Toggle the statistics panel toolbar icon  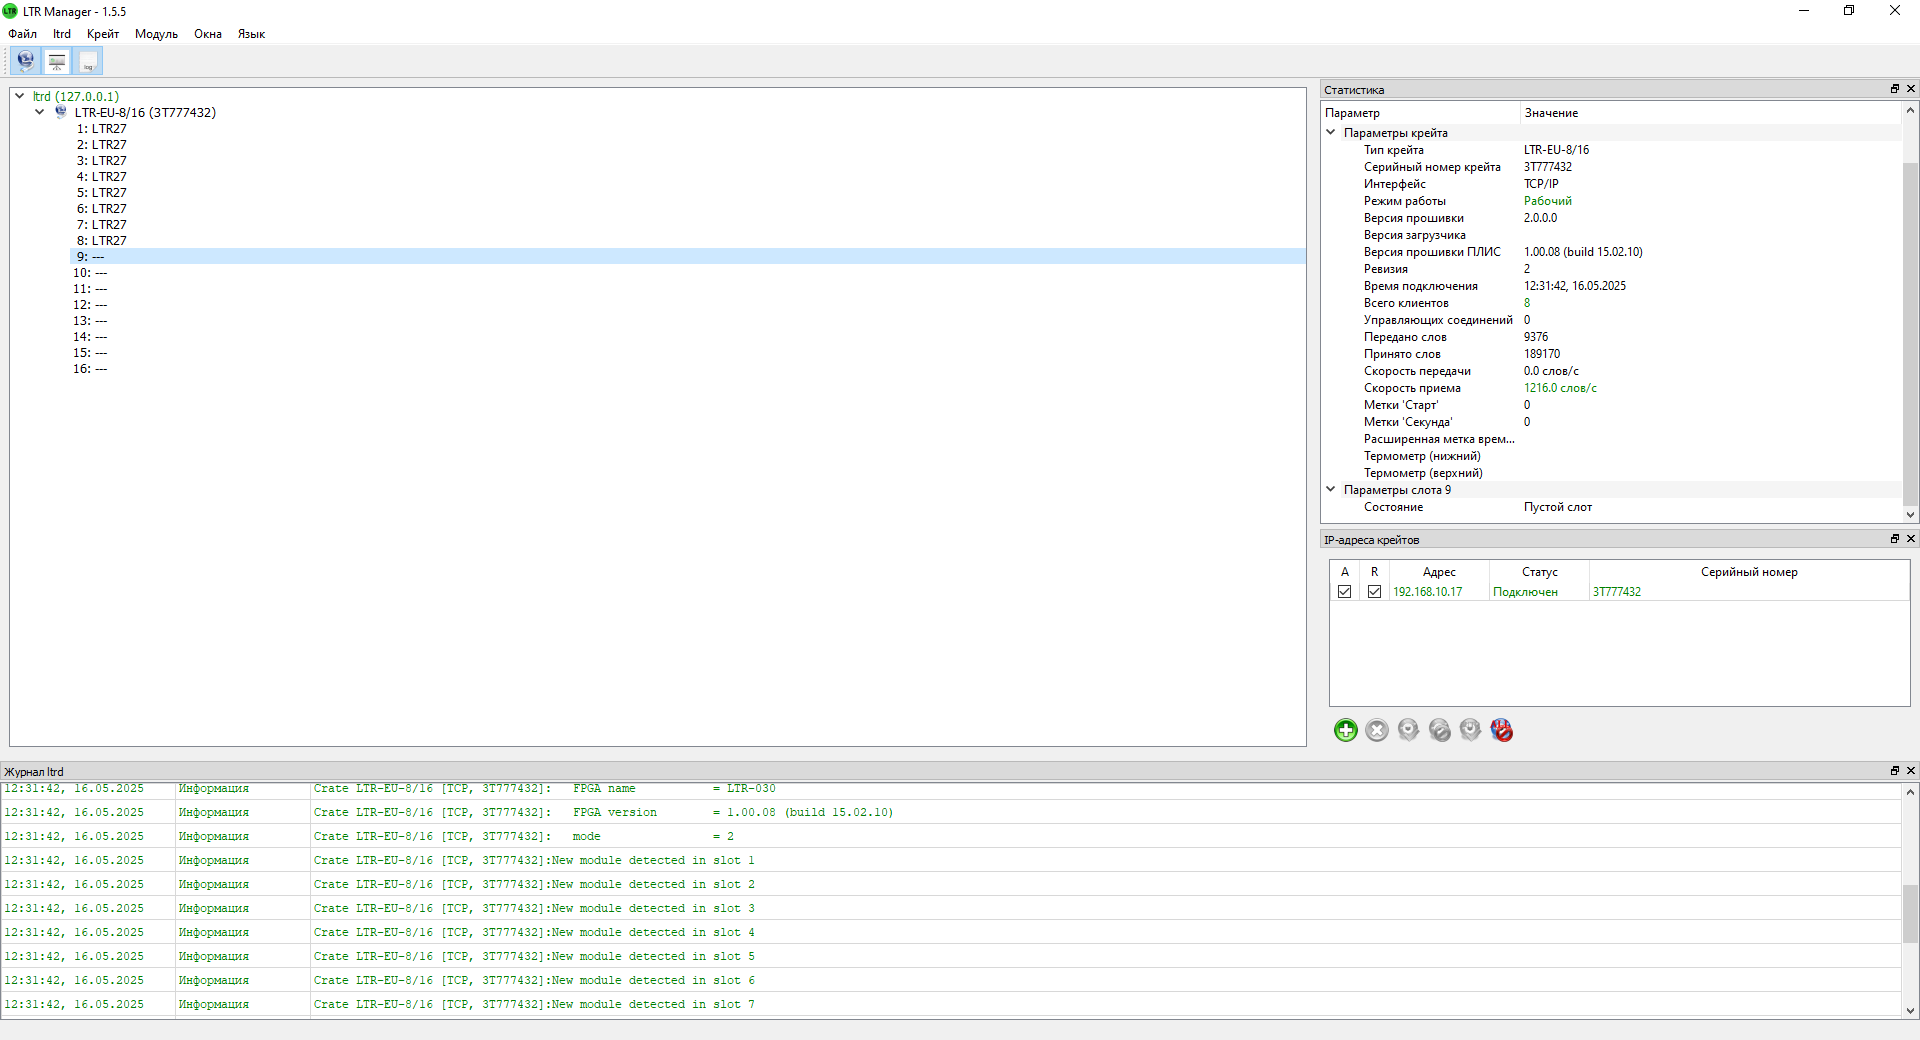pos(57,61)
